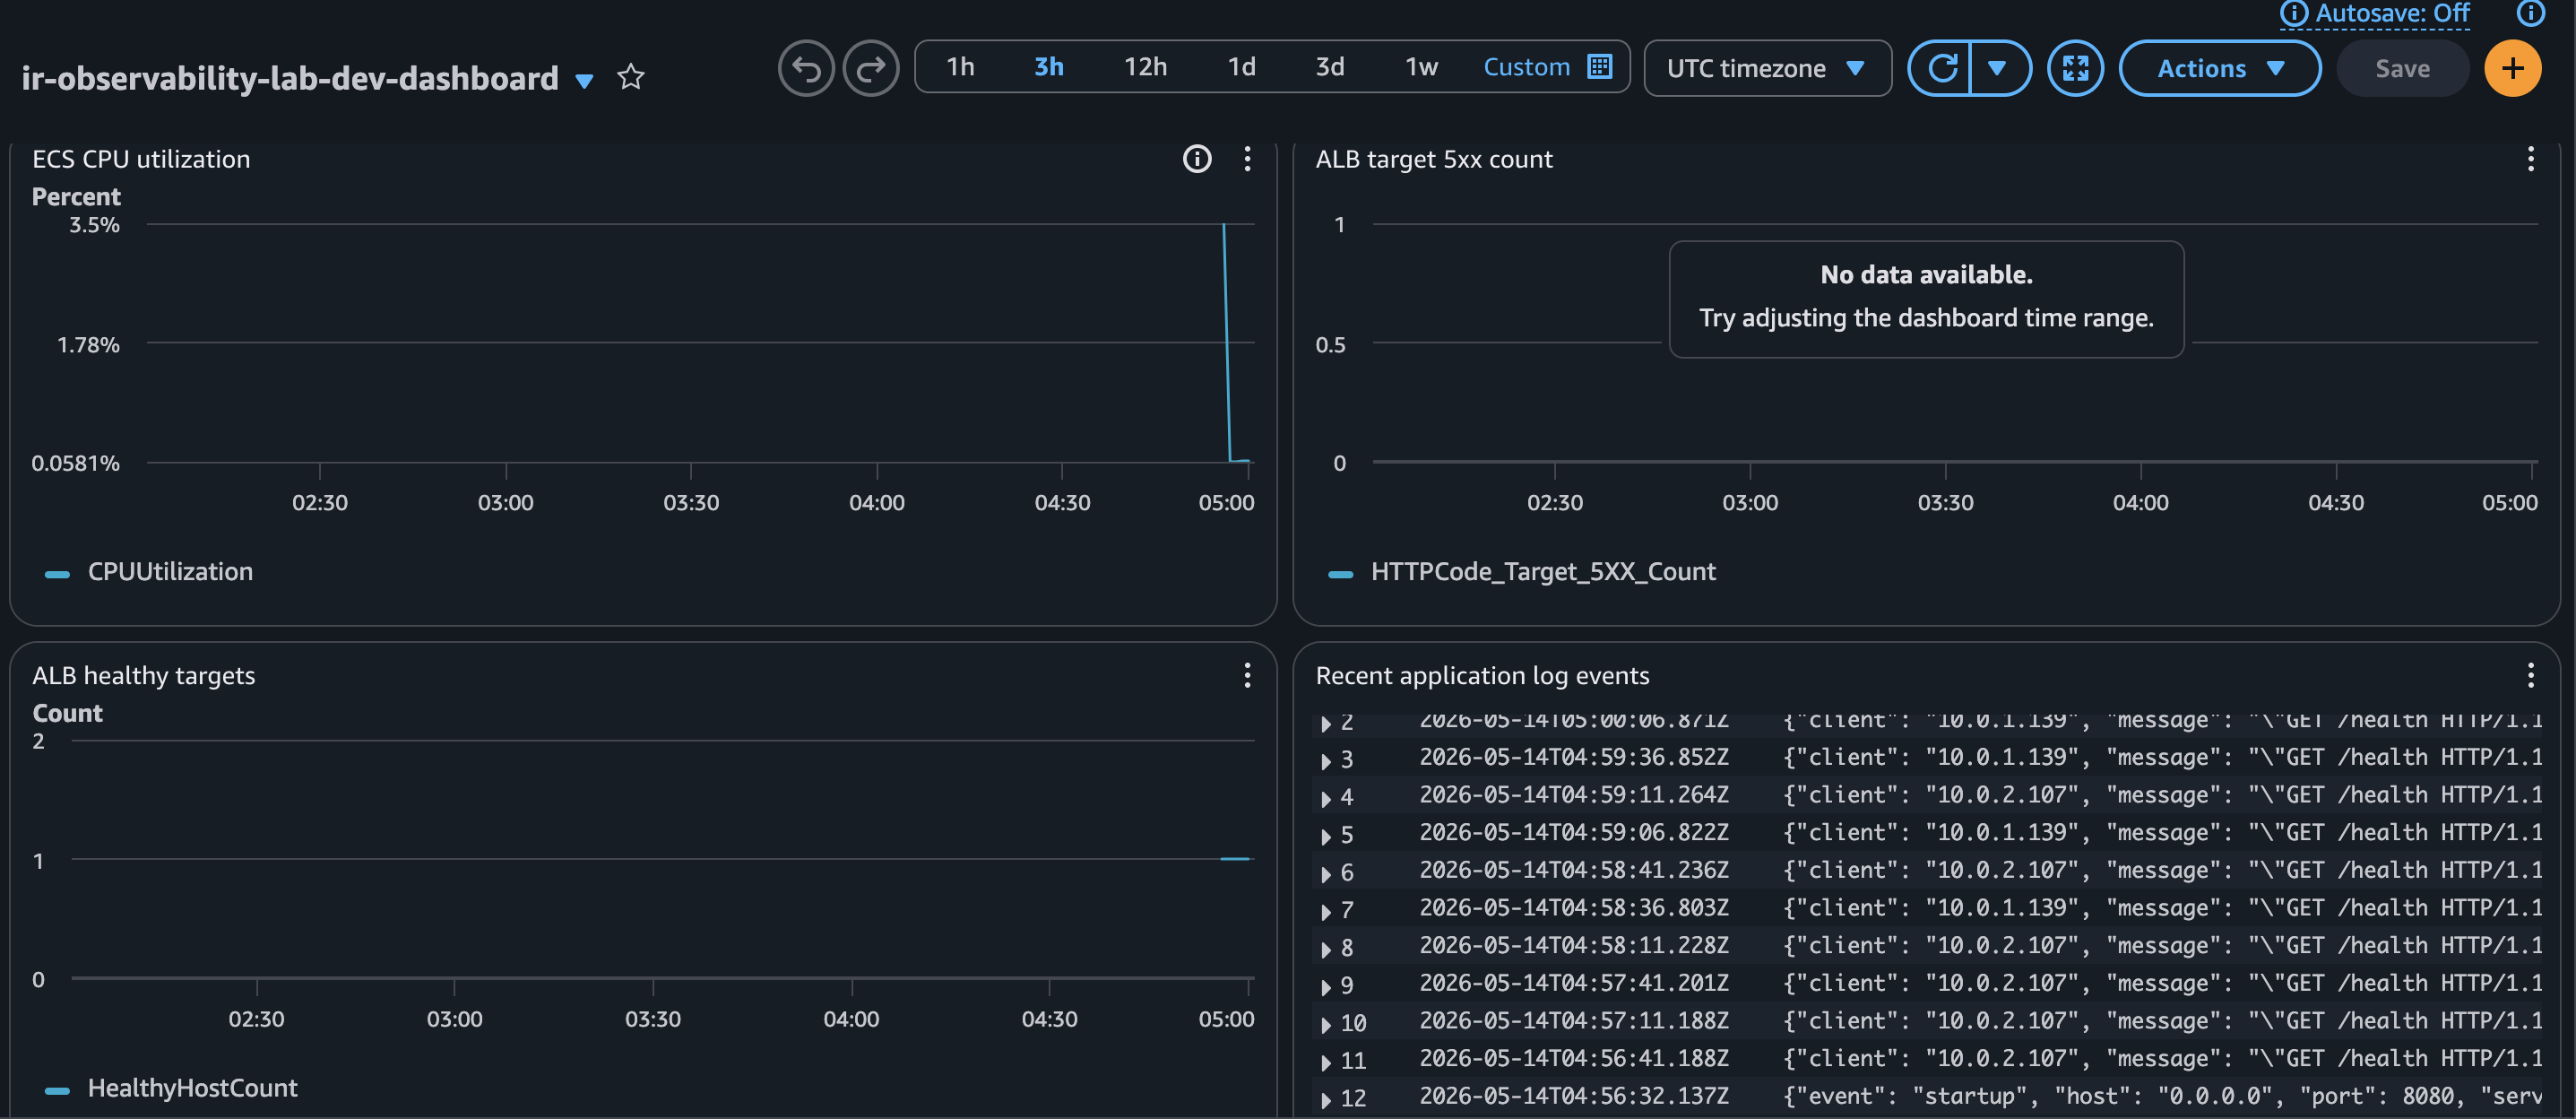
Task: Click the HealthyHostCount legend label
Action: click(x=192, y=1087)
